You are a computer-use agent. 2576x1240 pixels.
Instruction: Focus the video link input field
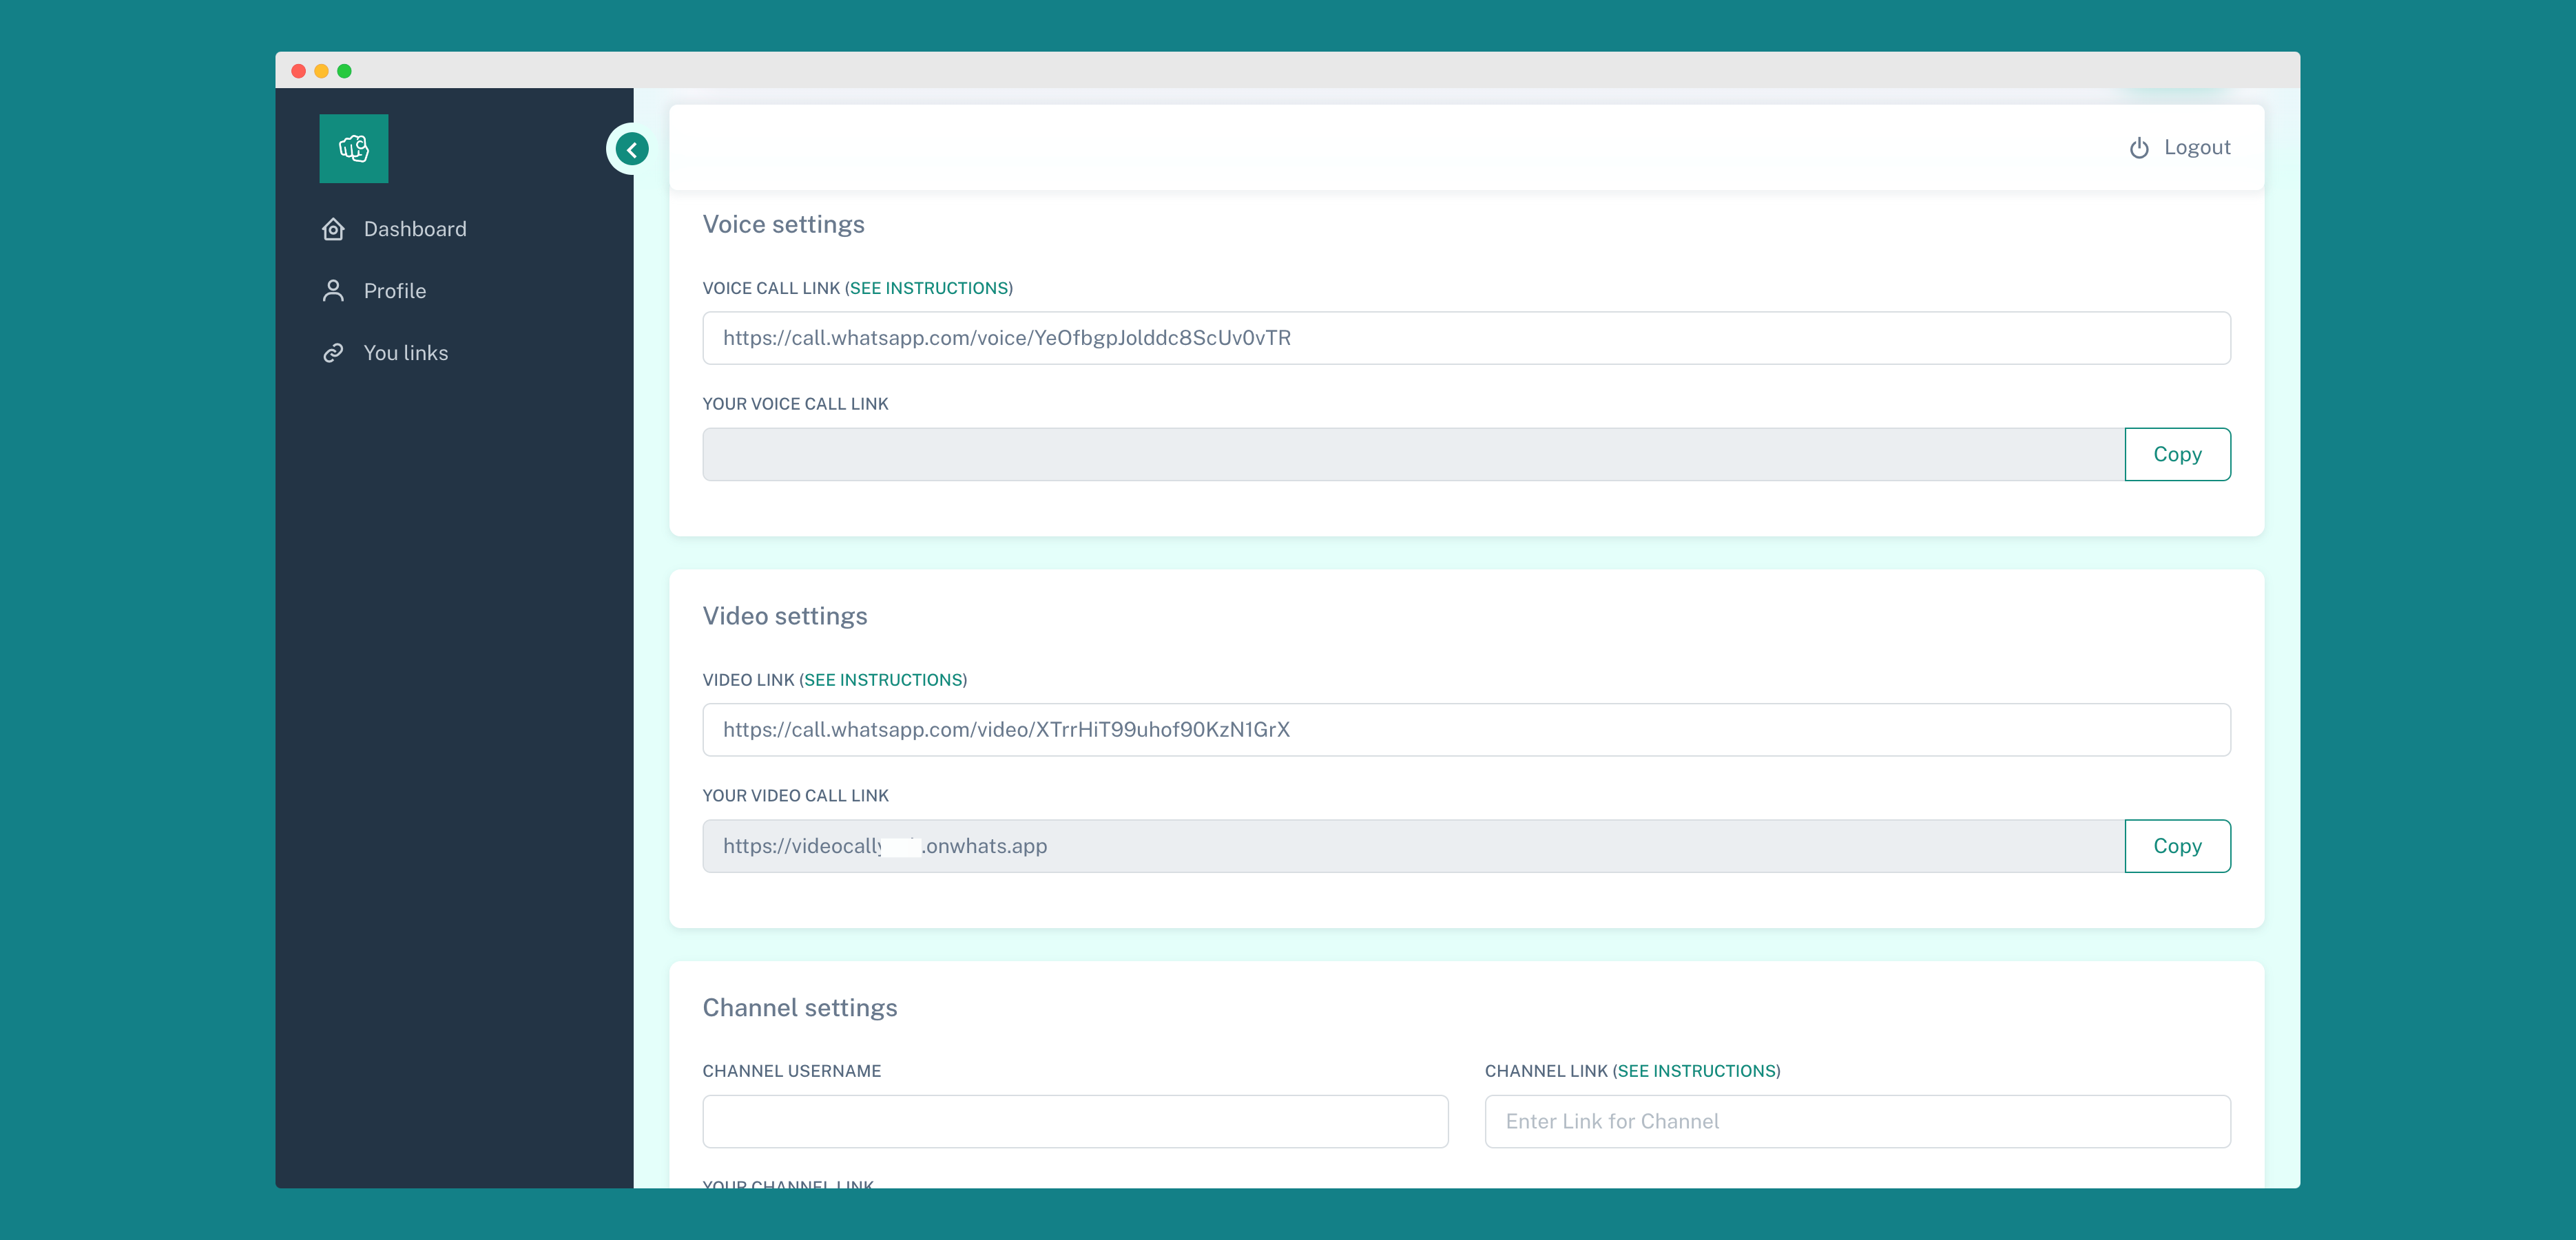click(1466, 730)
